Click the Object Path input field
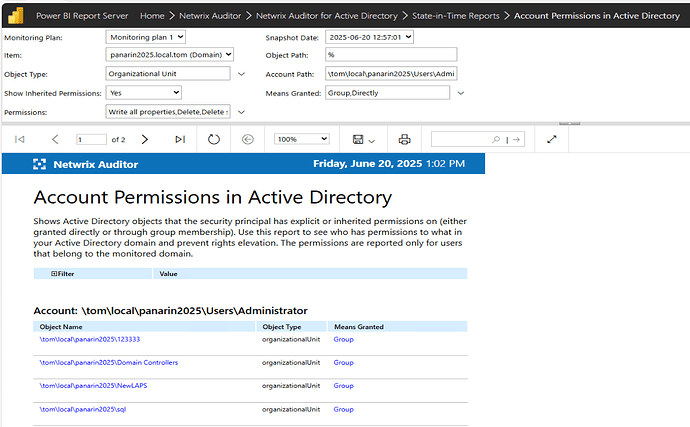 tap(391, 55)
